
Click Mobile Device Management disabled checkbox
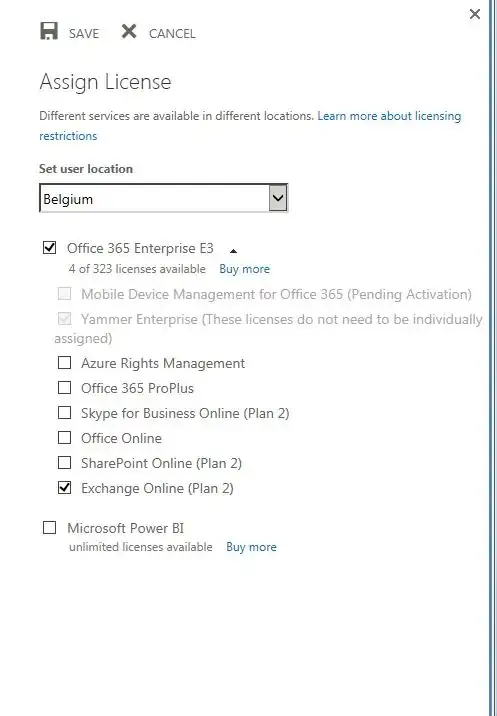(64, 293)
